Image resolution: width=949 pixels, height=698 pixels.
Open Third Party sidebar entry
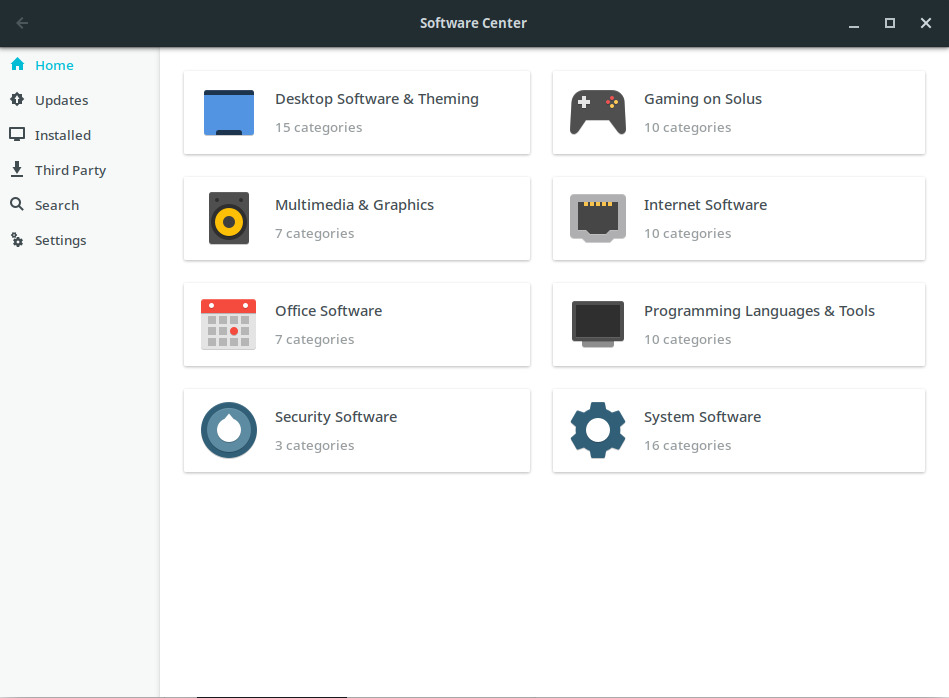pos(70,170)
